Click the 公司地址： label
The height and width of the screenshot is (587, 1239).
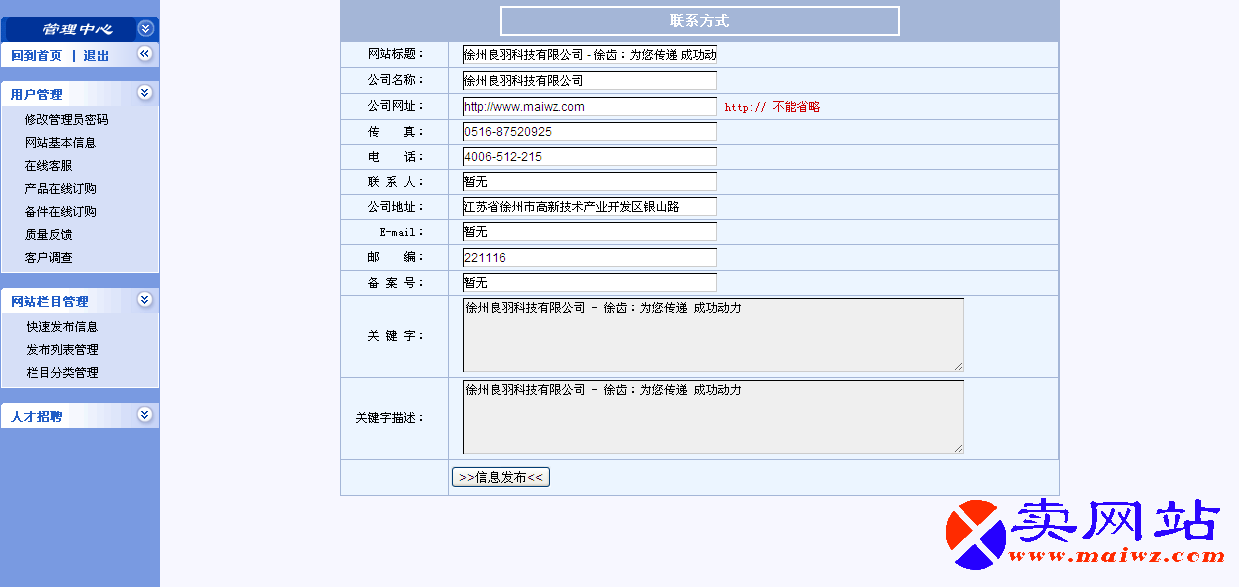(x=396, y=207)
